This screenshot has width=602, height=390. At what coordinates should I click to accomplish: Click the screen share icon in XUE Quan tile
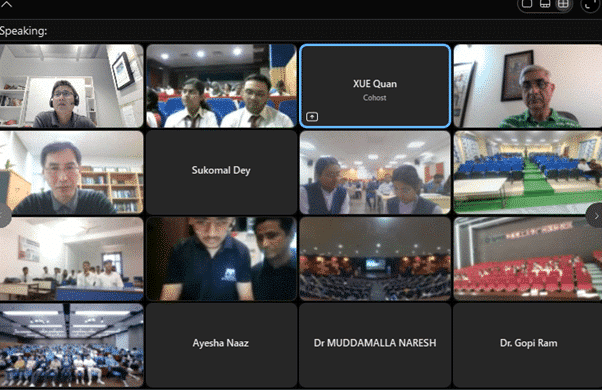click(x=312, y=116)
